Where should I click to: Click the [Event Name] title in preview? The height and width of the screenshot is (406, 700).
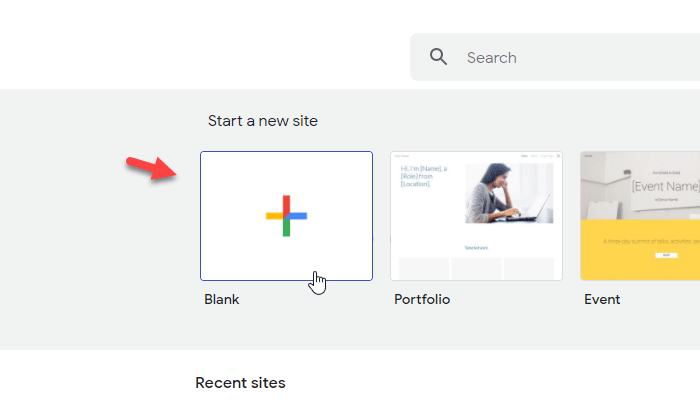(664, 186)
